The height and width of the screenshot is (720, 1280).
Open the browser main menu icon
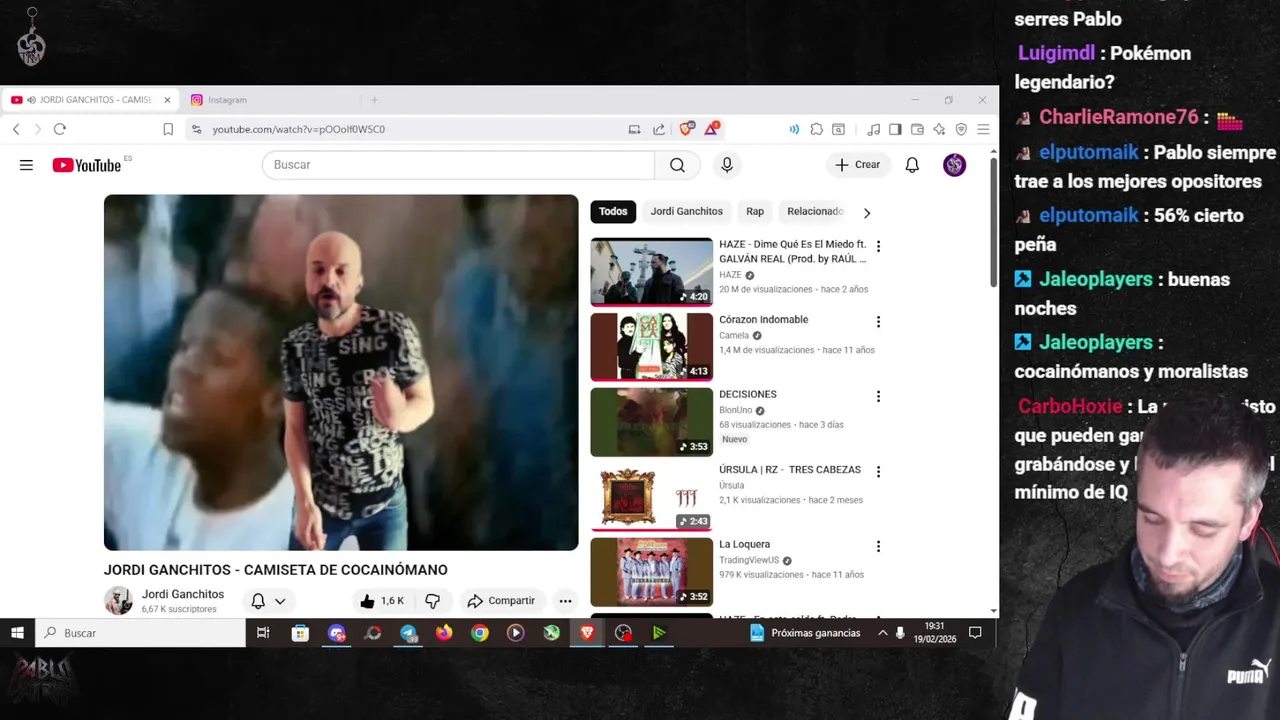tap(983, 129)
